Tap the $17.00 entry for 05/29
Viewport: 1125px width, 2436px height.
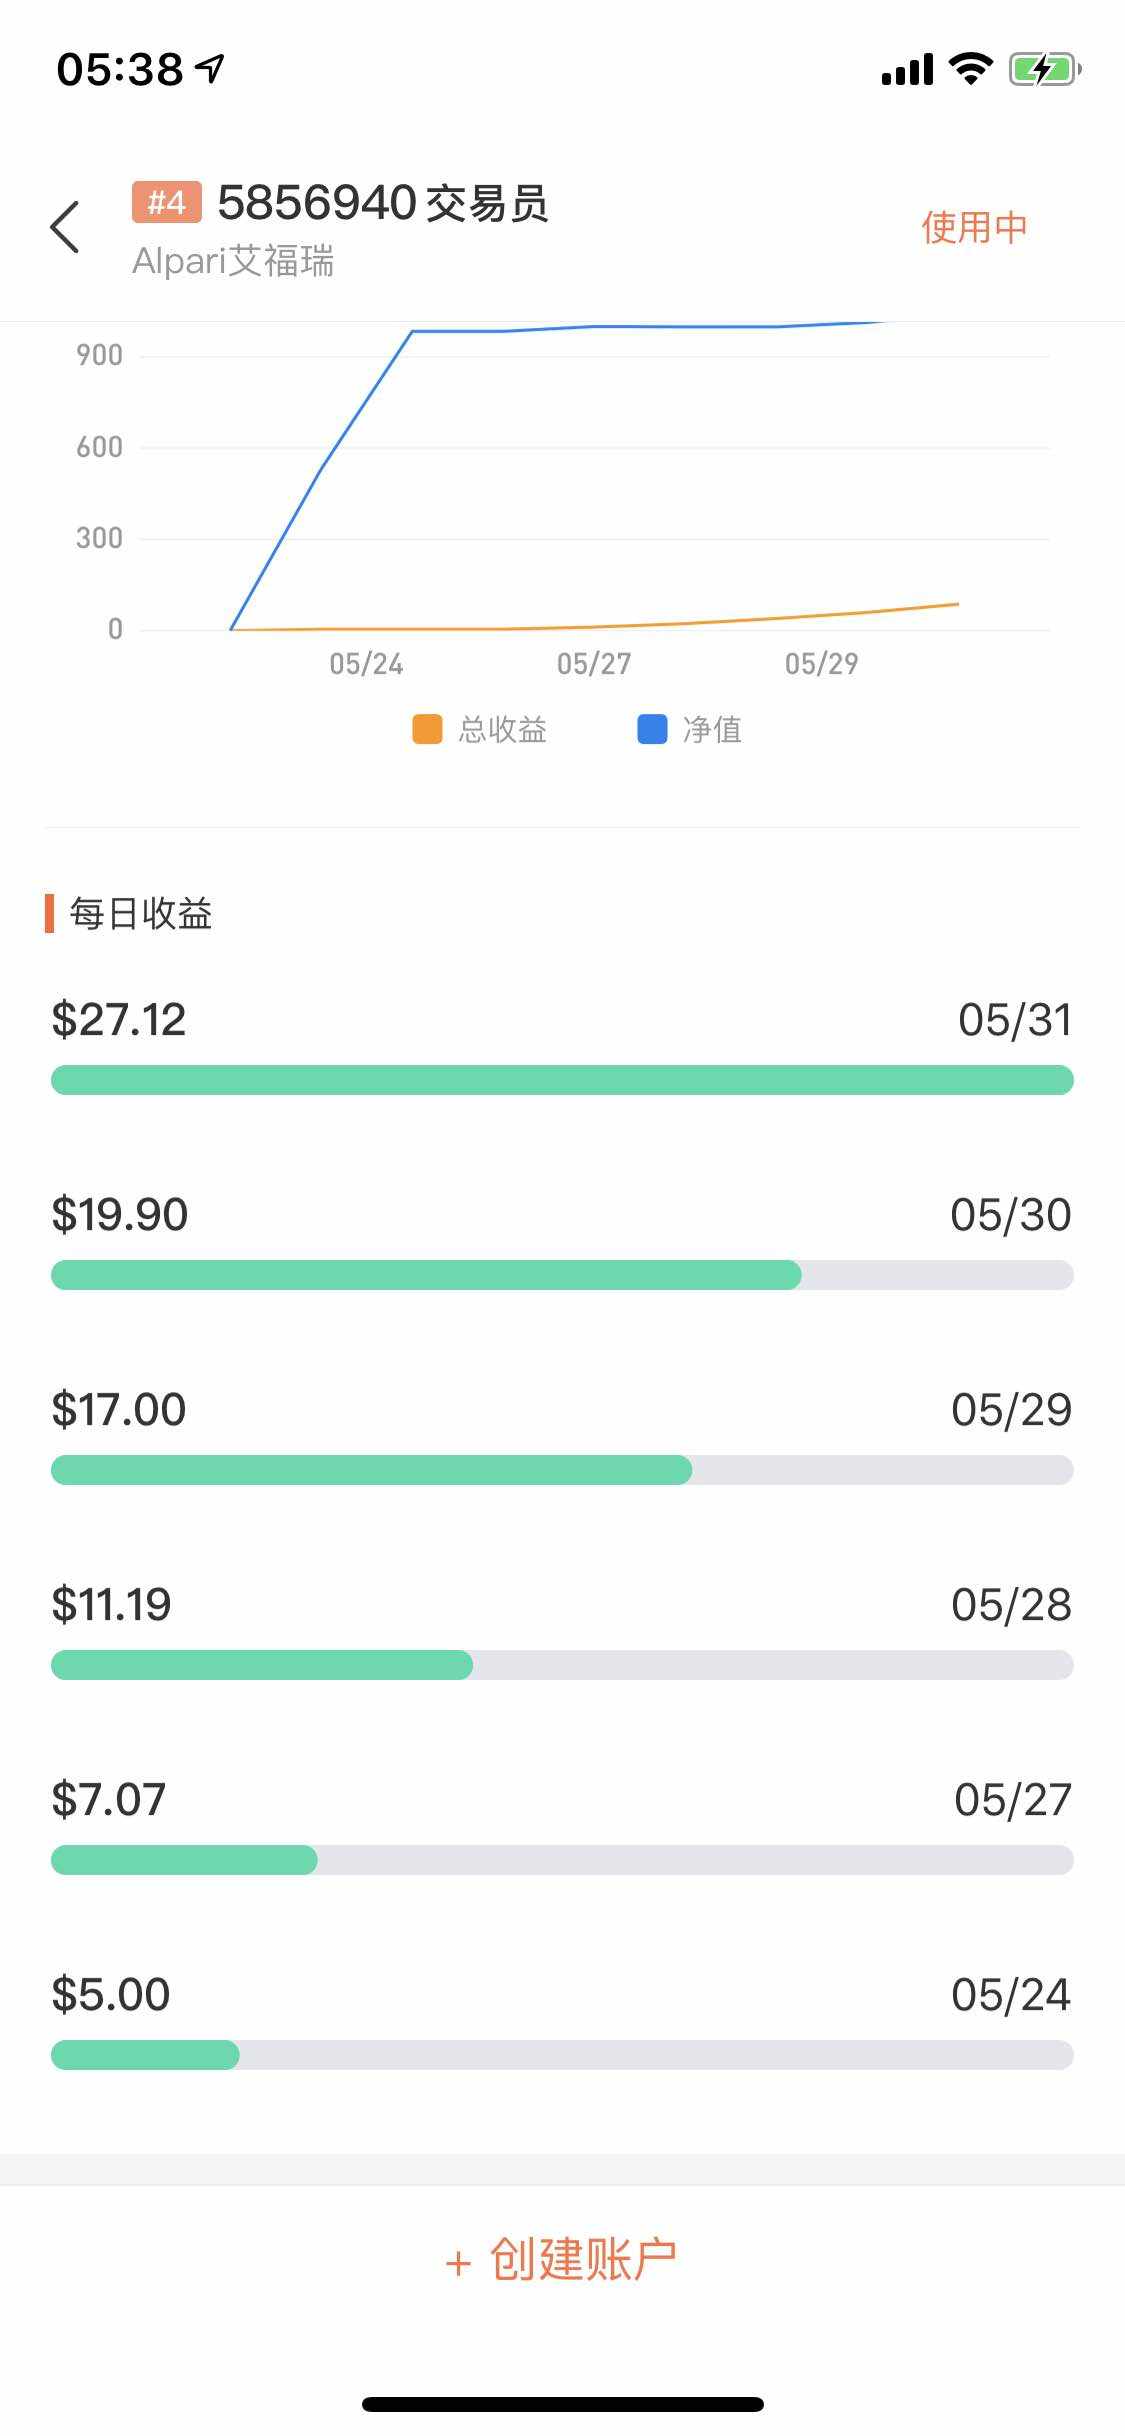[119, 1410]
